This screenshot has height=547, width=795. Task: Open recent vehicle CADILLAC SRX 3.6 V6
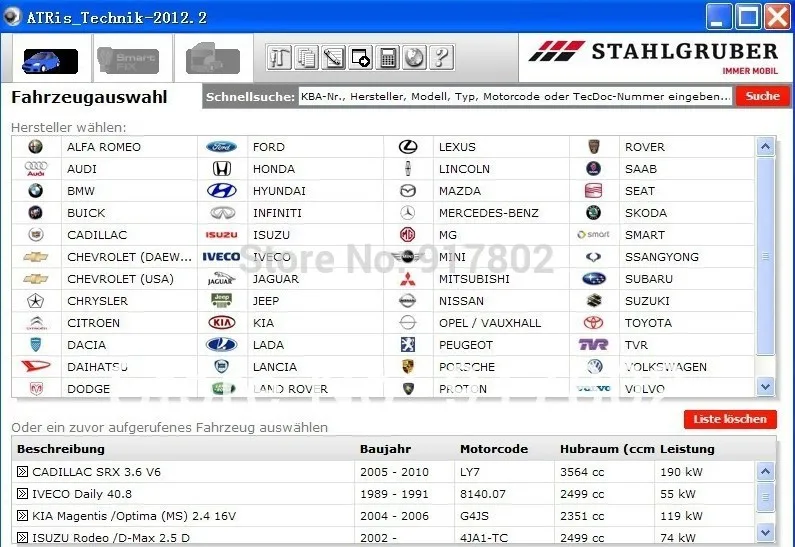[x=96, y=472]
